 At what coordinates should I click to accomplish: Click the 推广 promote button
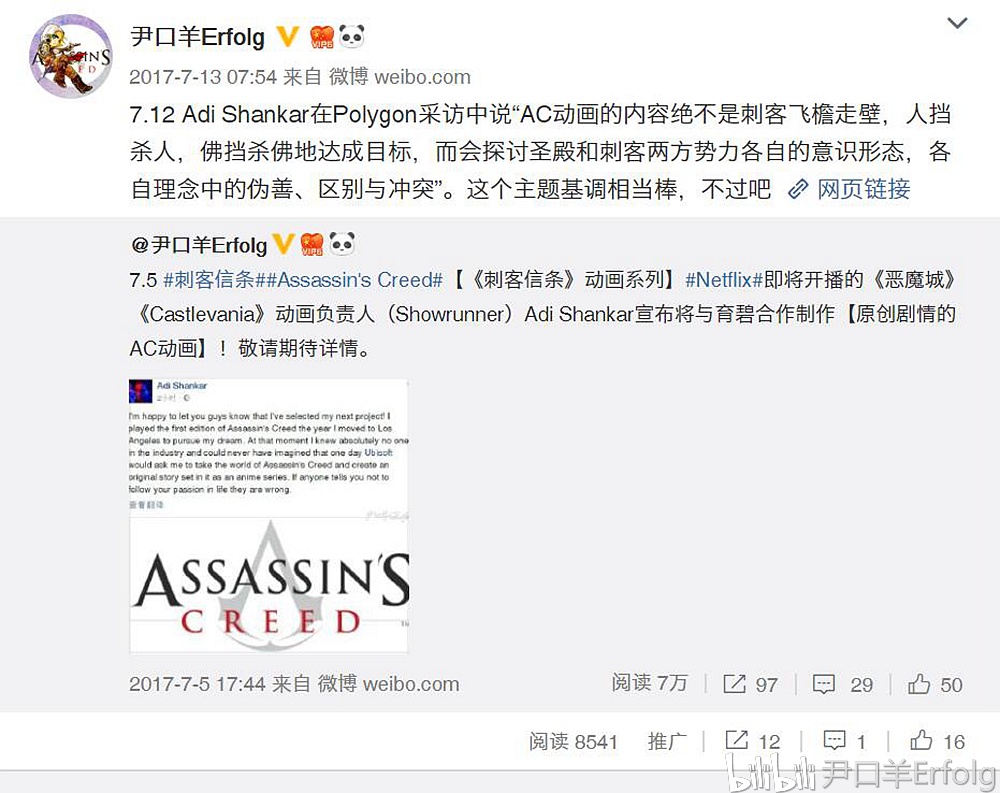tap(667, 741)
